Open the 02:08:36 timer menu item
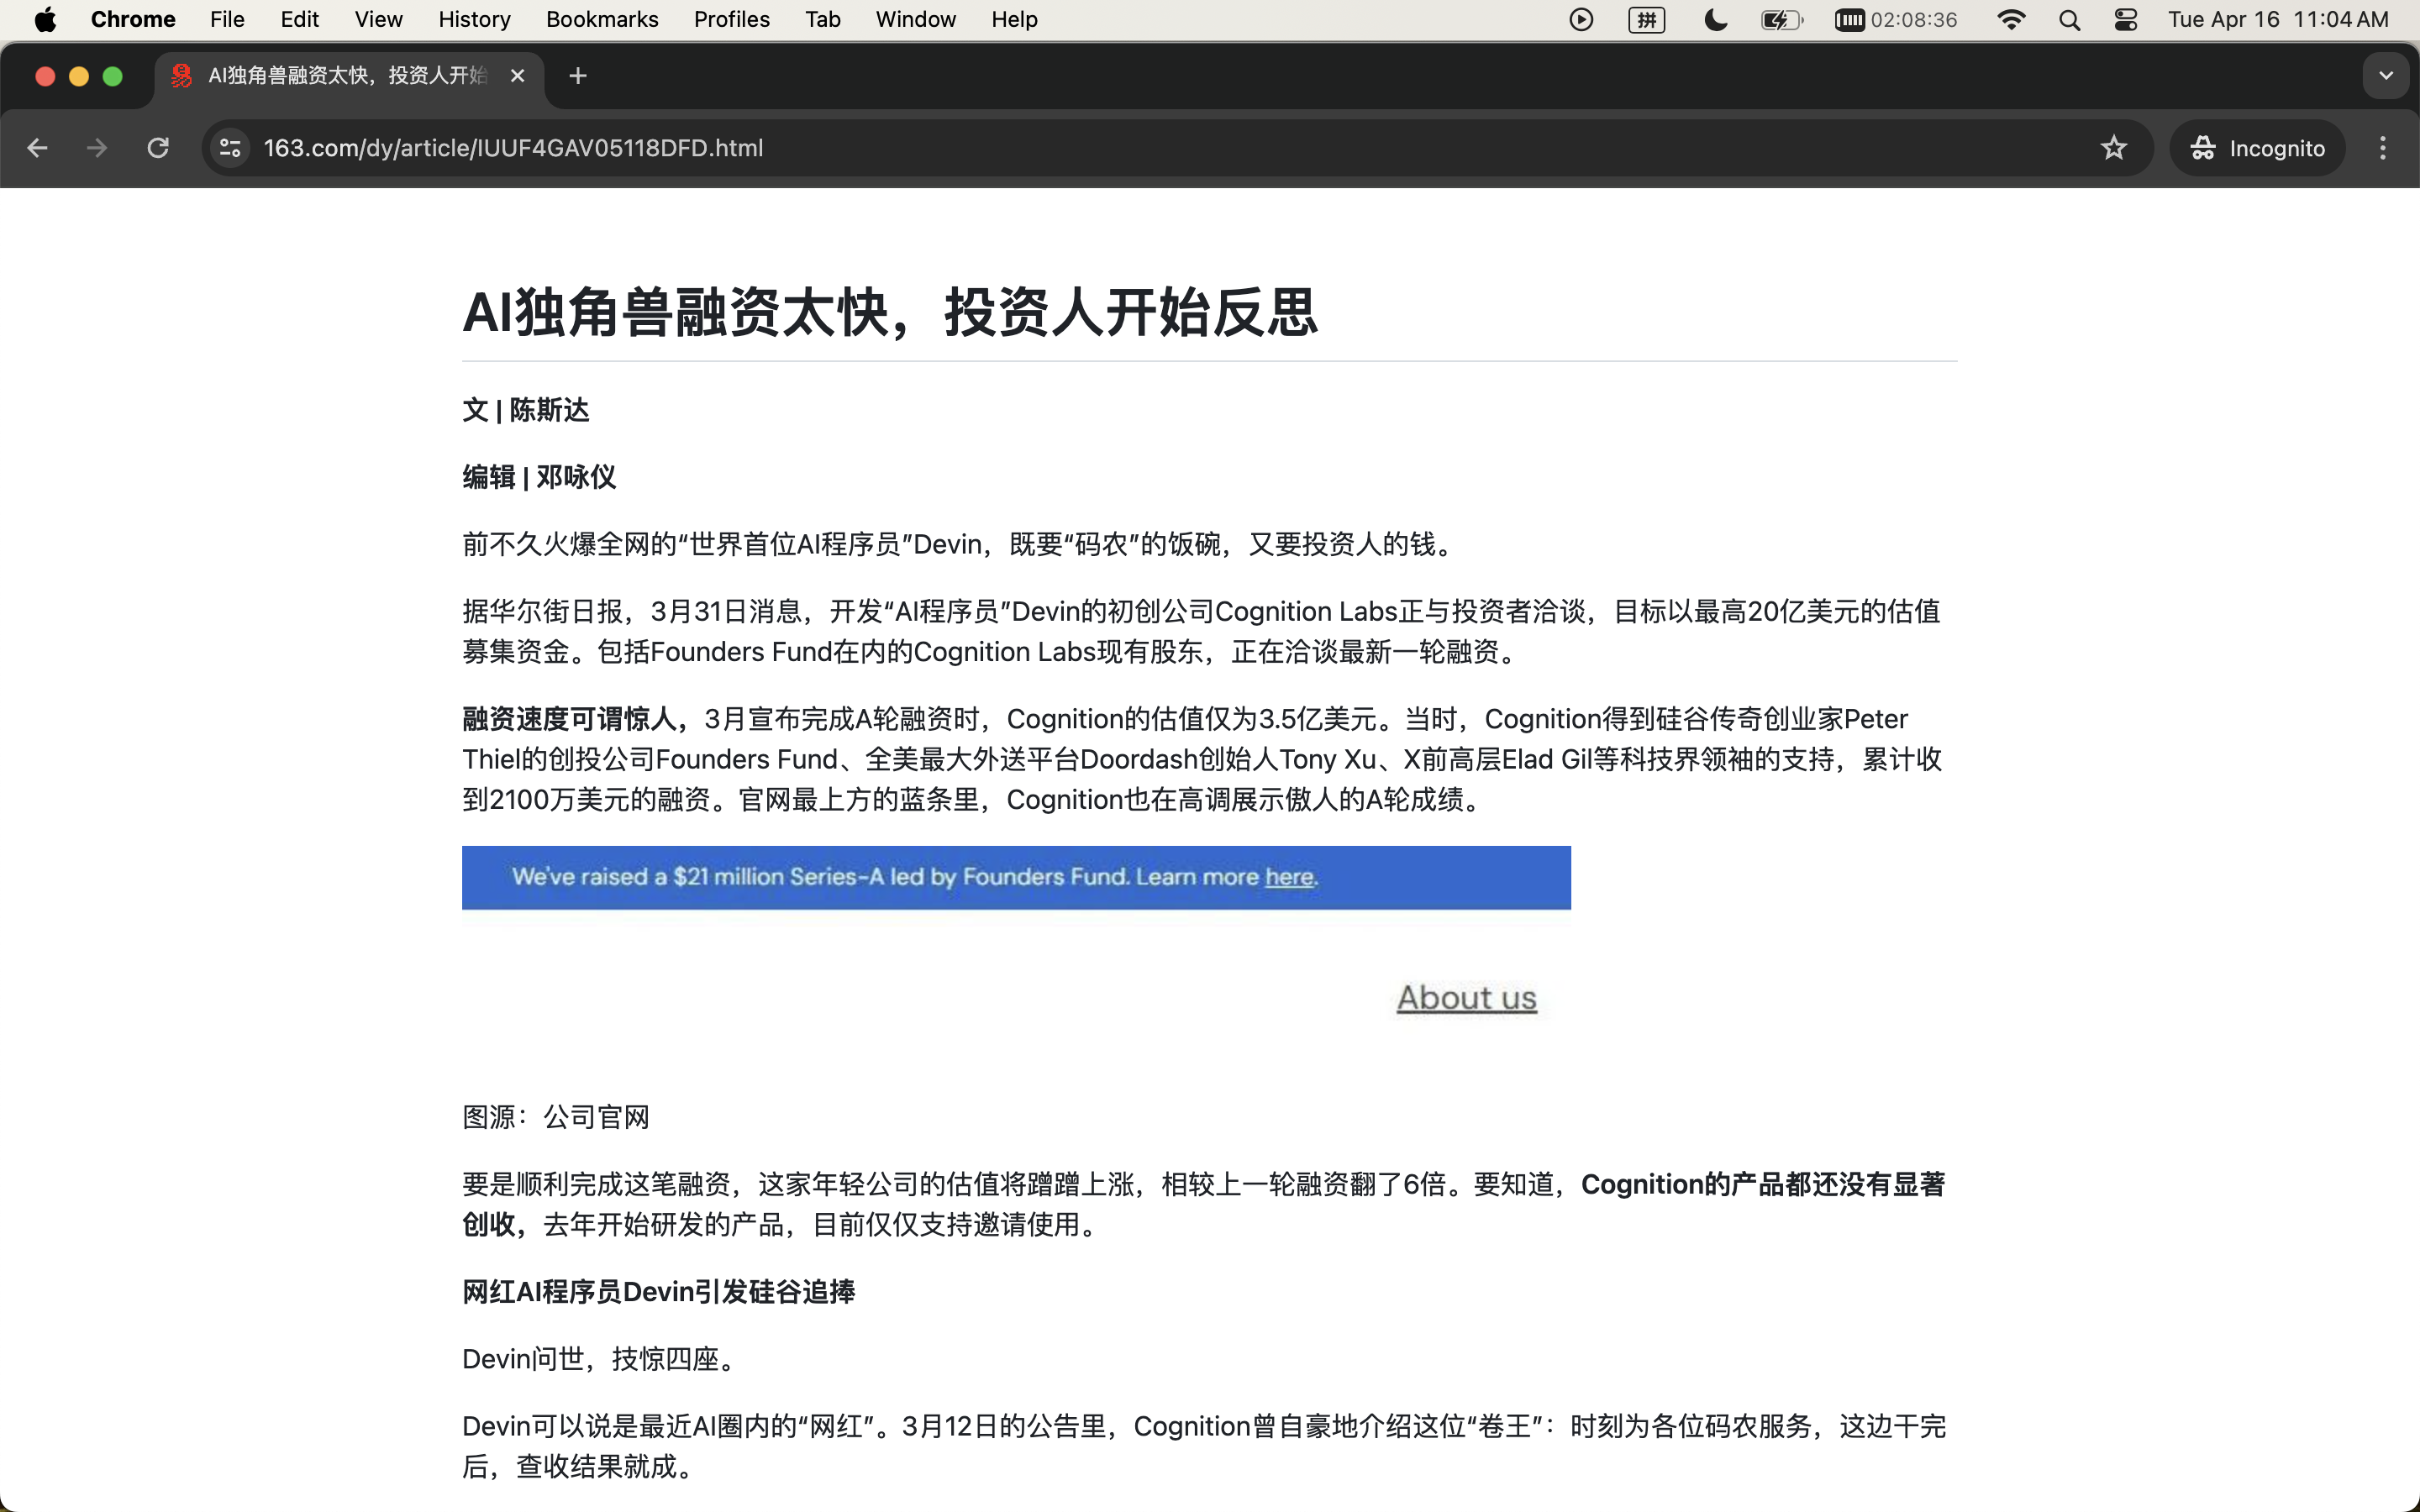The height and width of the screenshot is (1512, 2420). tap(1896, 20)
